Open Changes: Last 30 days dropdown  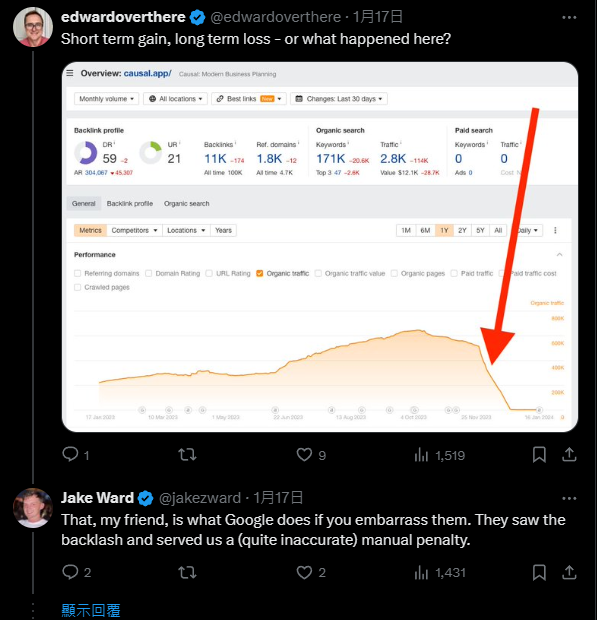coord(339,98)
